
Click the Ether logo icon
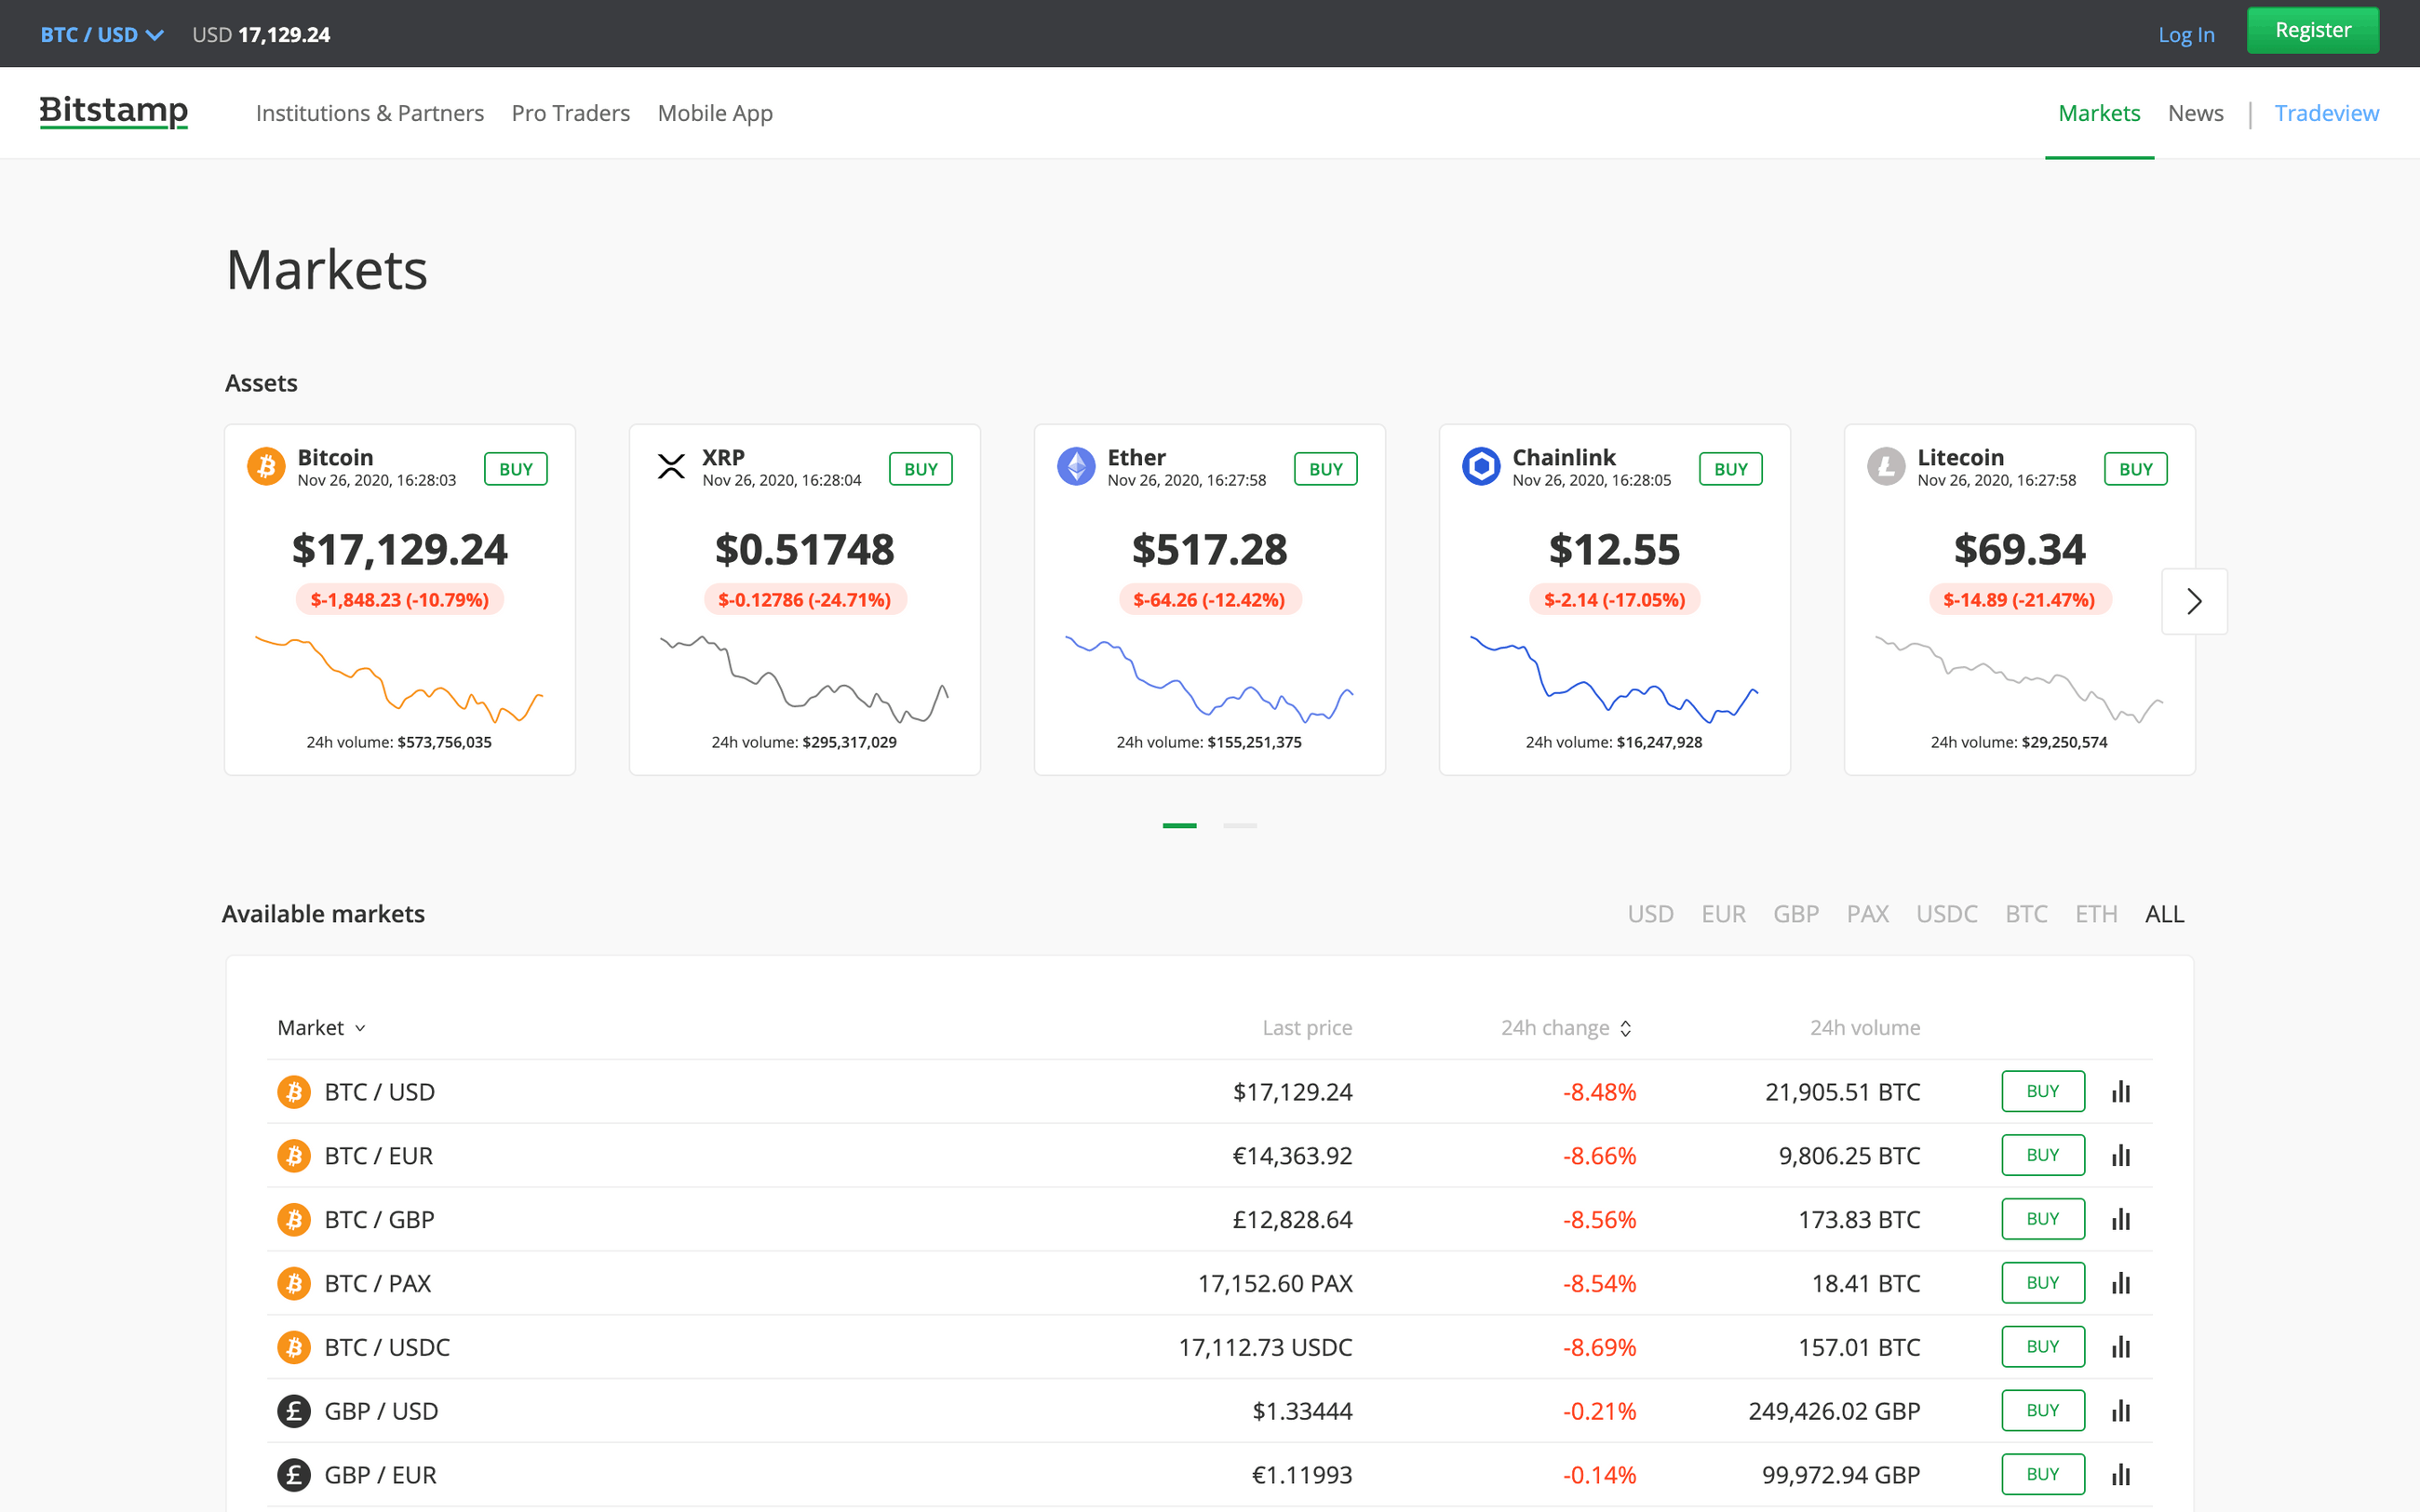tap(1076, 466)
